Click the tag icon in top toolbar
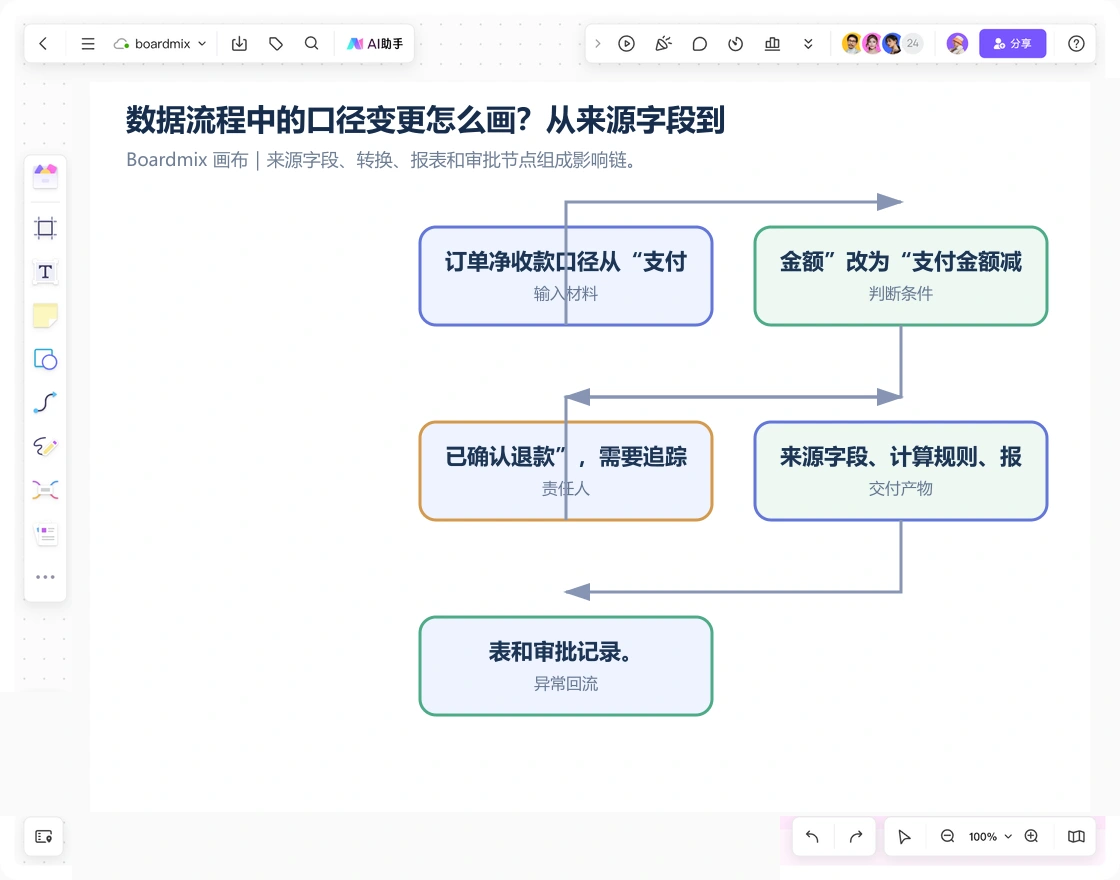This screenshot has height=880, width=1120. 276,44
